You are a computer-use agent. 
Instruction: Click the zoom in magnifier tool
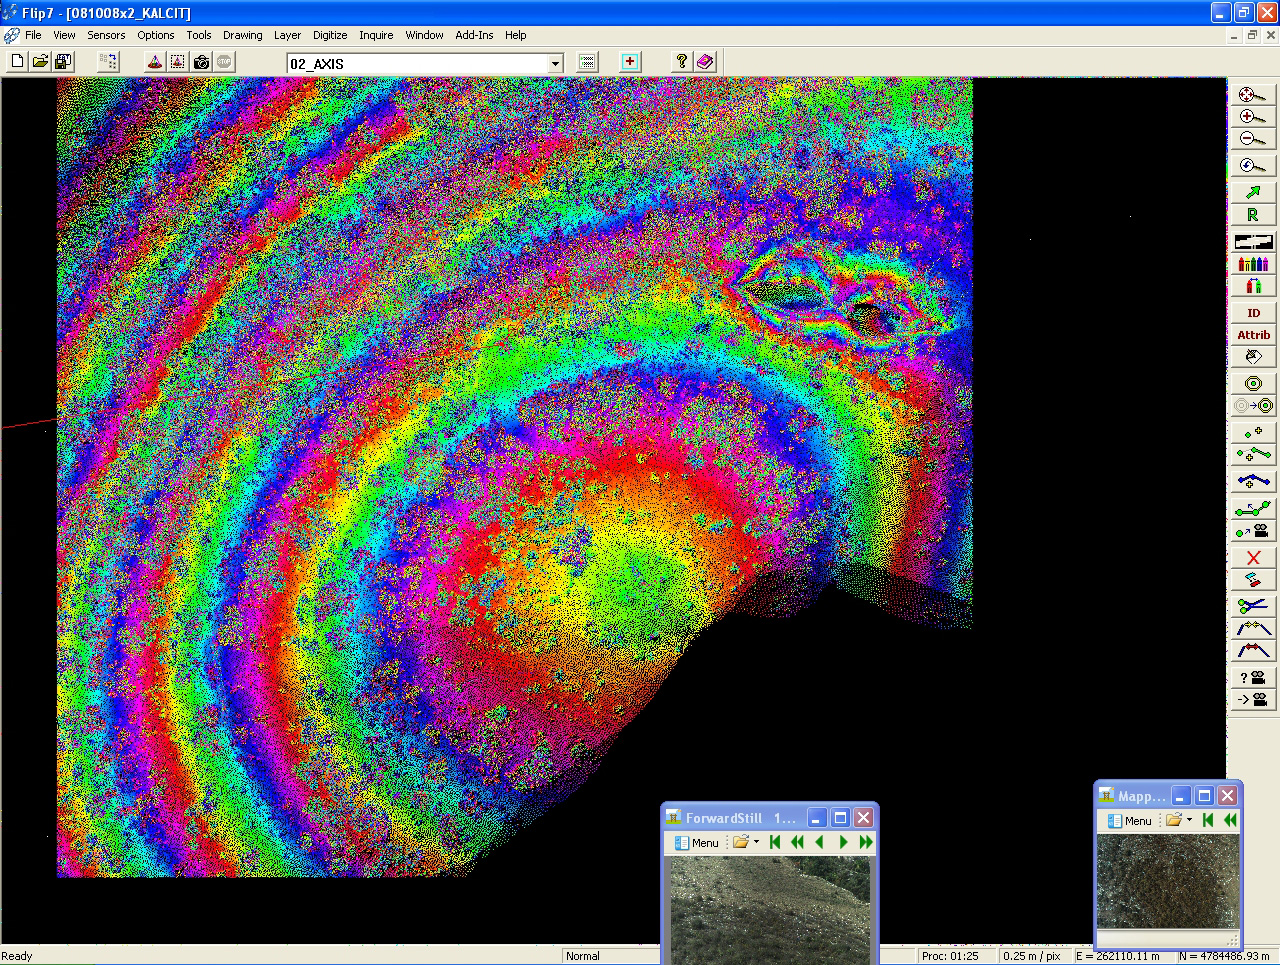click(1252, 117)
